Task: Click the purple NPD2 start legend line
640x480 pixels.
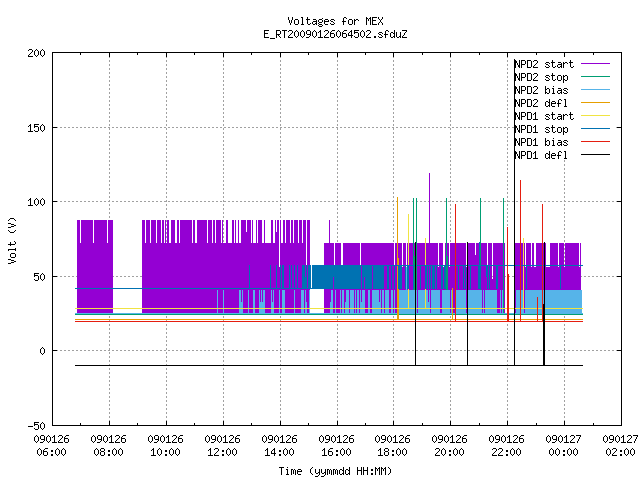Action: (596, 64)
